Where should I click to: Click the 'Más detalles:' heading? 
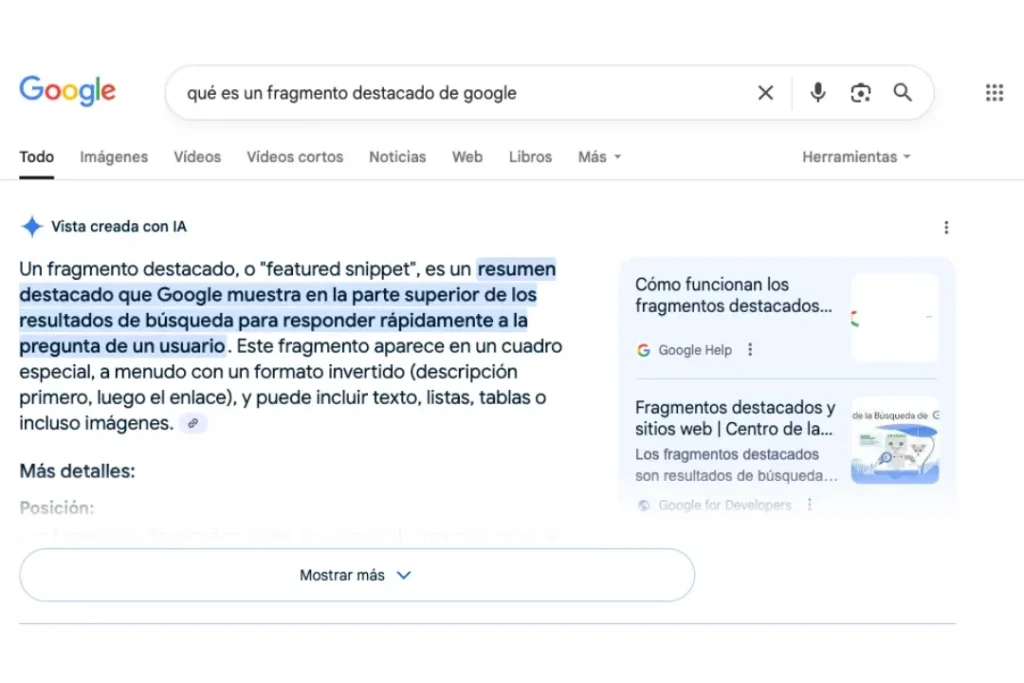point(77,471)
